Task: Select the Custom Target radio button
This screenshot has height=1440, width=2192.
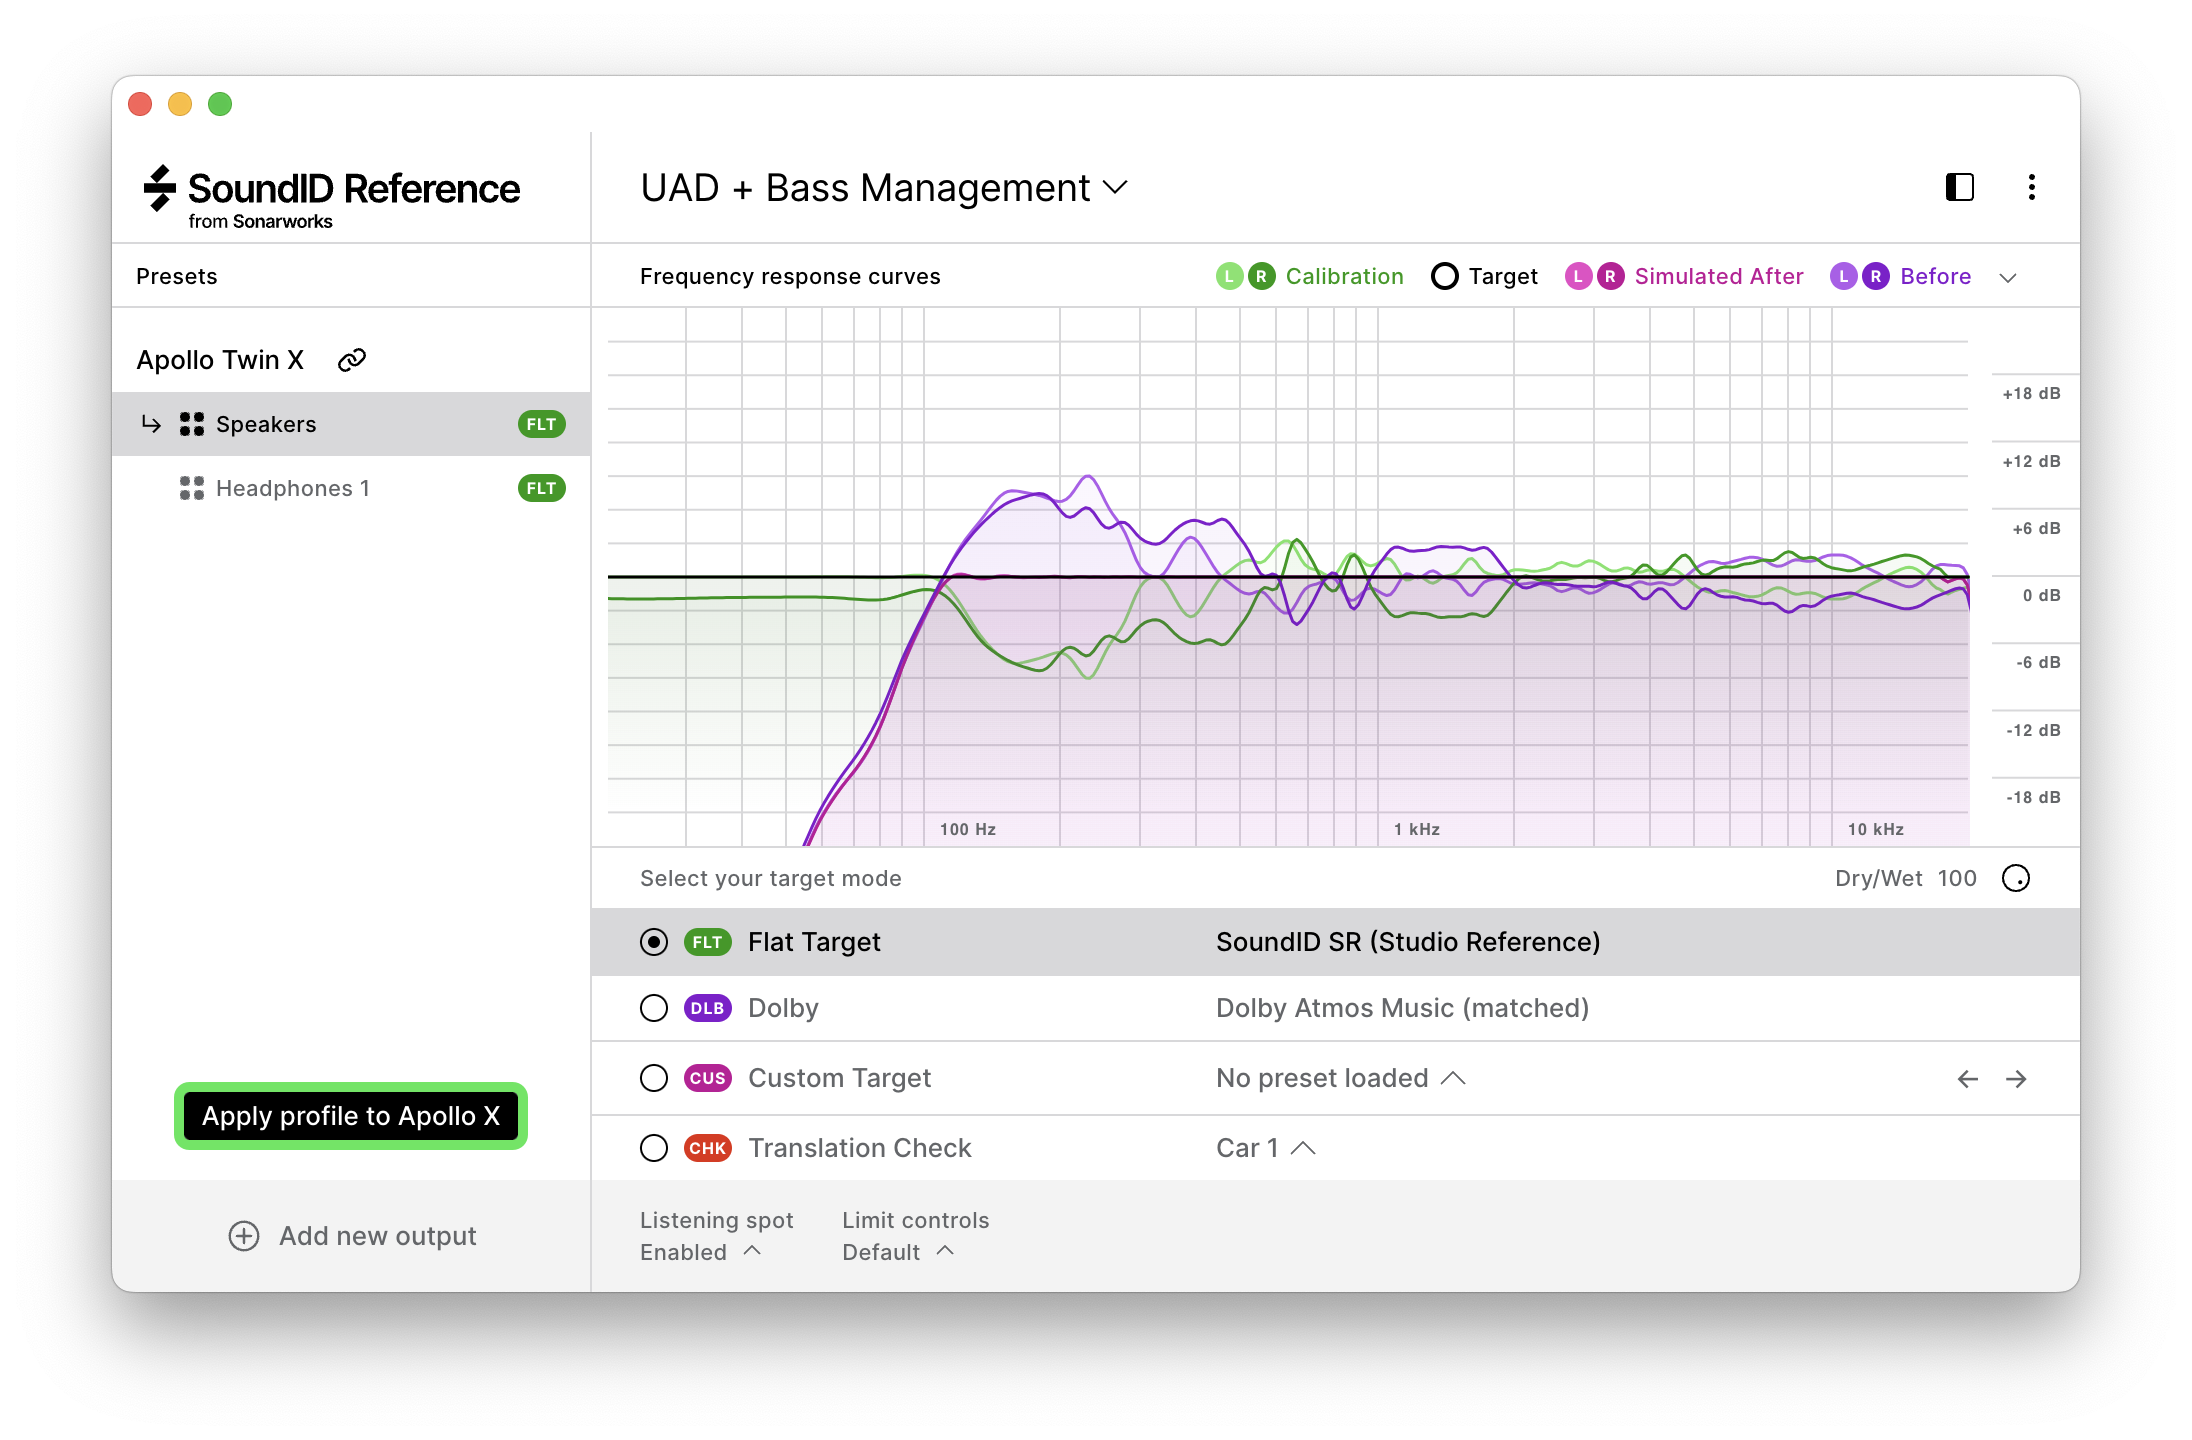Action: 654,1078
